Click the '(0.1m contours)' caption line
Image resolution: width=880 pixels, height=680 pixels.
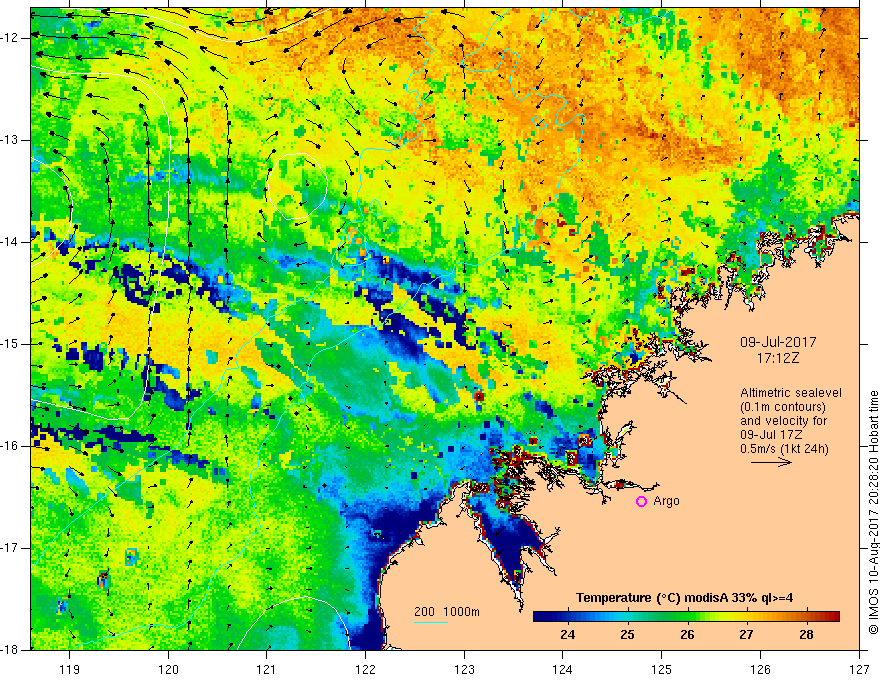tap(783, 407)
